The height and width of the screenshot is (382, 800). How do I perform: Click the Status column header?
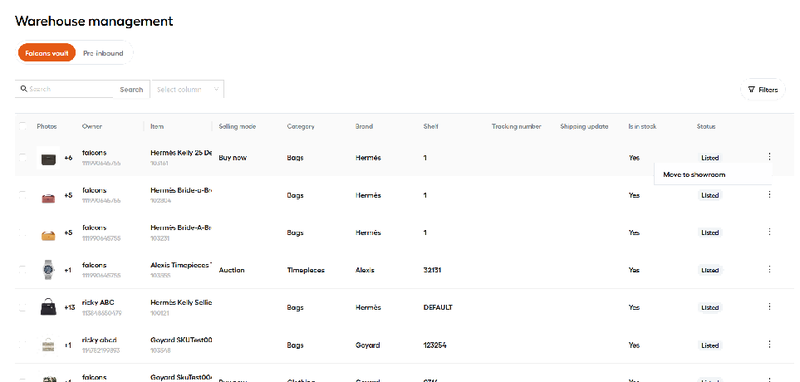click(x=706, y=126)
